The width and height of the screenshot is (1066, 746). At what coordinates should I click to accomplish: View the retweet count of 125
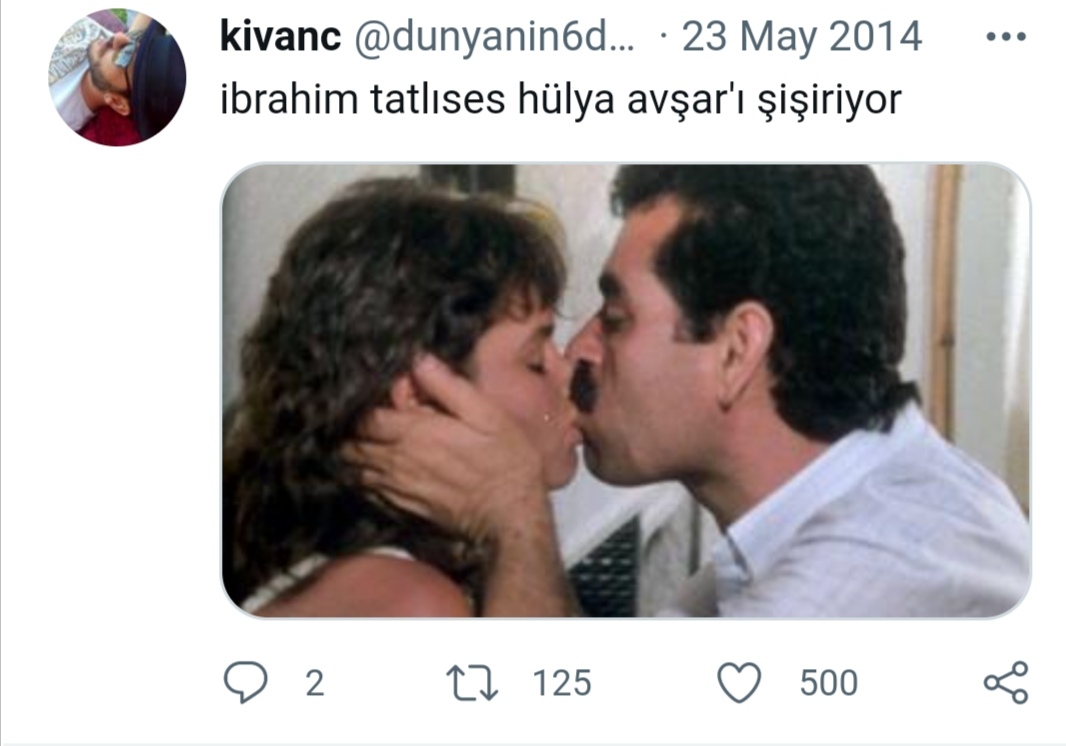(562, 683)
